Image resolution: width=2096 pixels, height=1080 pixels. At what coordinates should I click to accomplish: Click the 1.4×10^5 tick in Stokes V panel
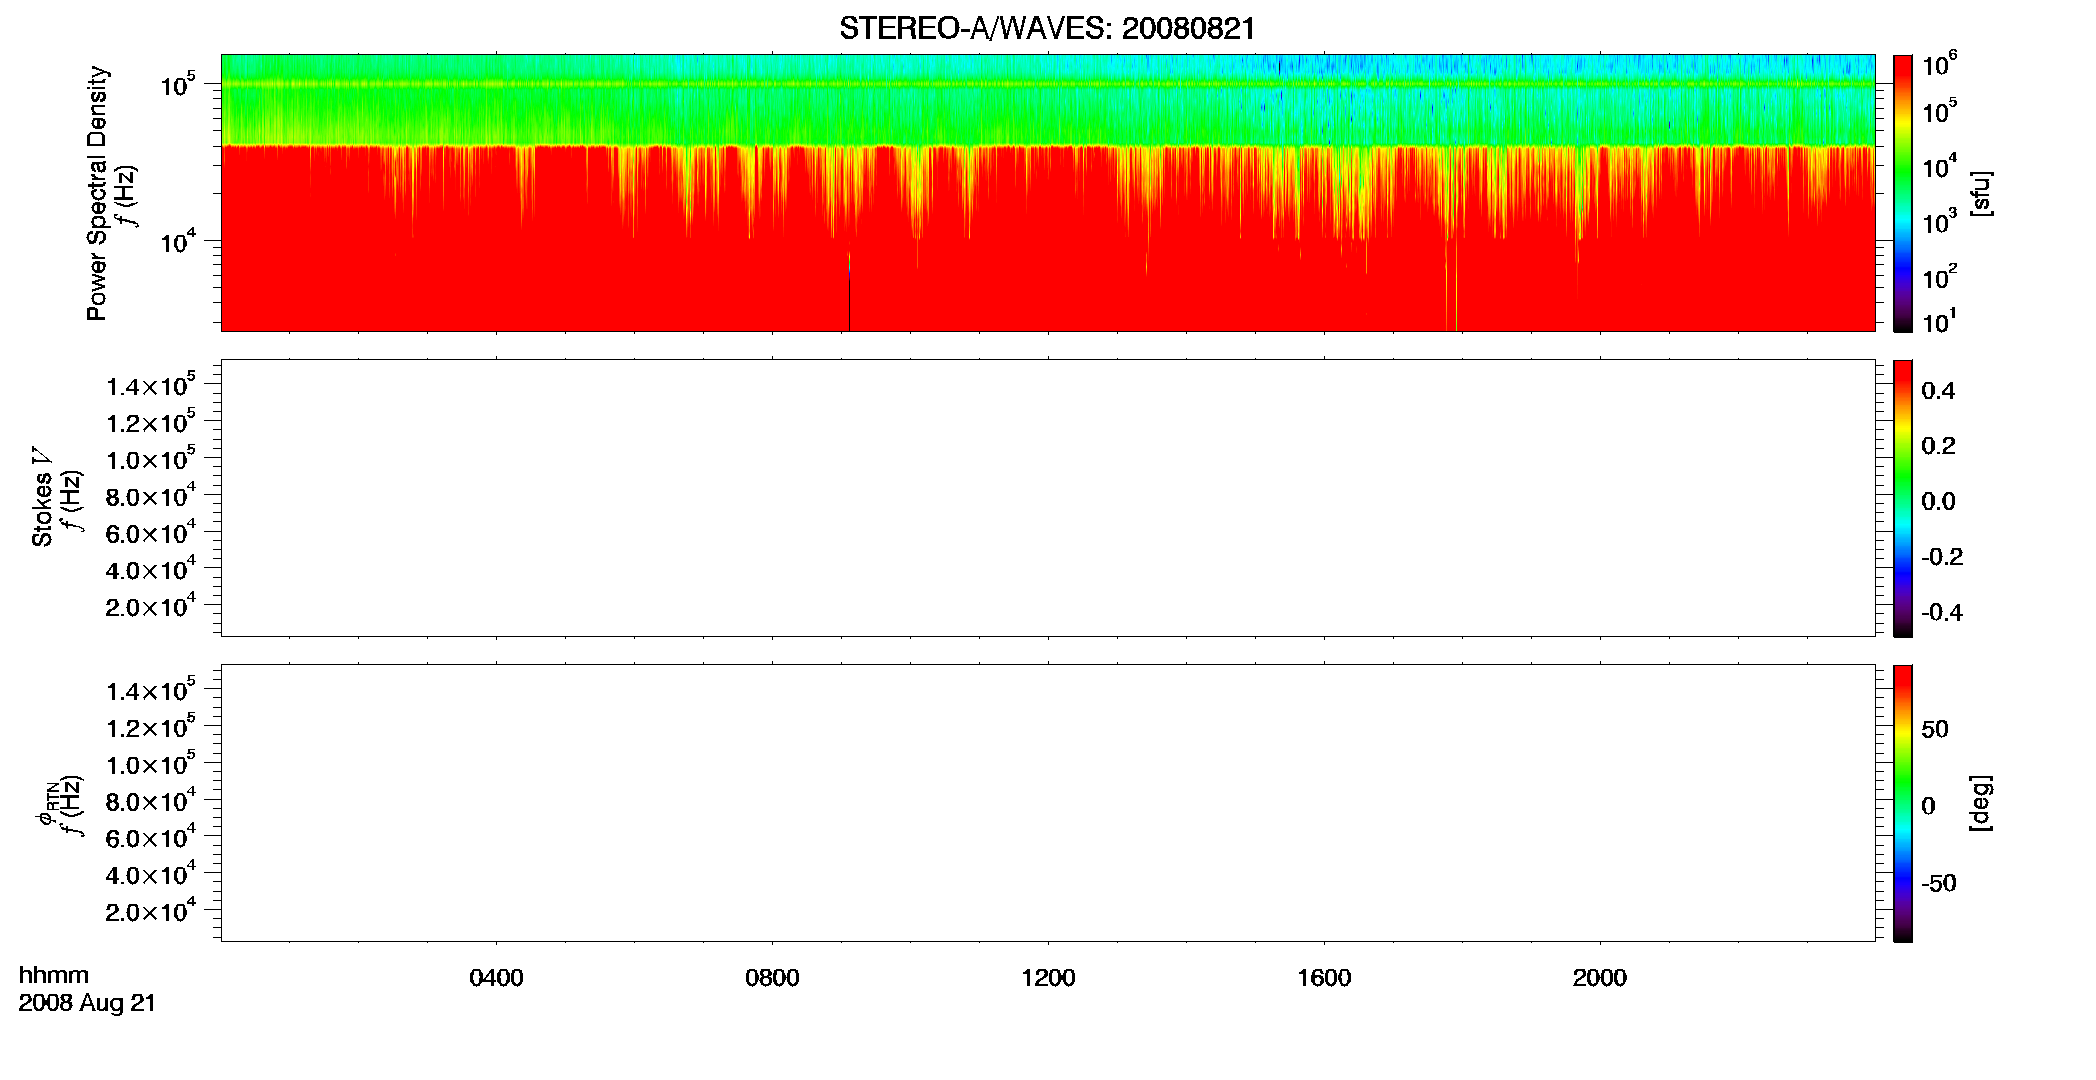click(x=151, y=385)
